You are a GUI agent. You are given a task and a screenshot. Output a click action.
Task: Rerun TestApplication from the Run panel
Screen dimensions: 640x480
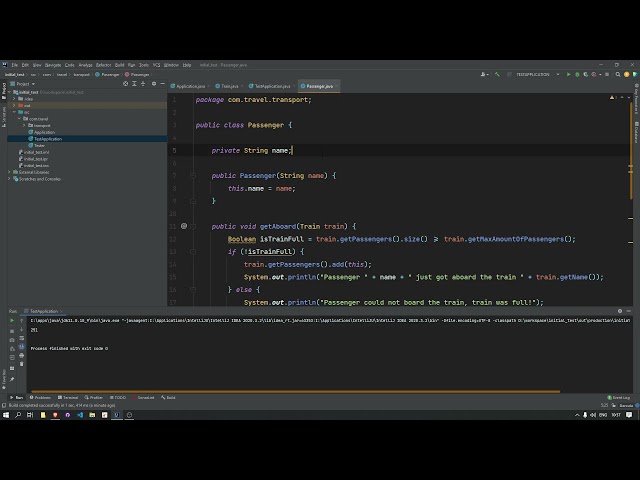coord(12,321)
